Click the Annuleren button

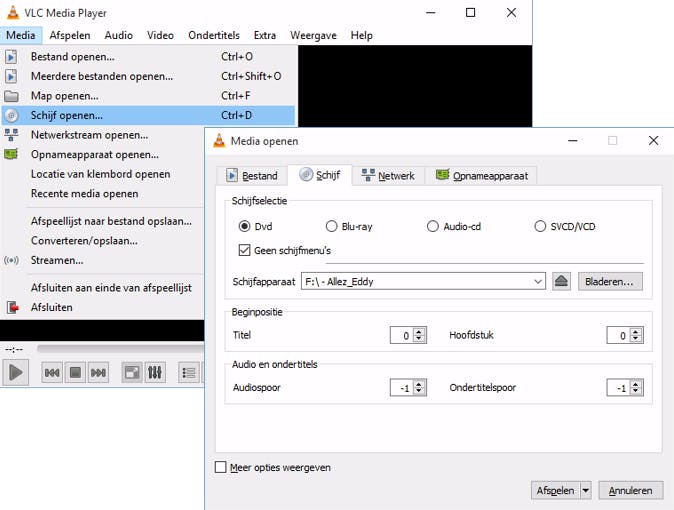tap(631, 491)
